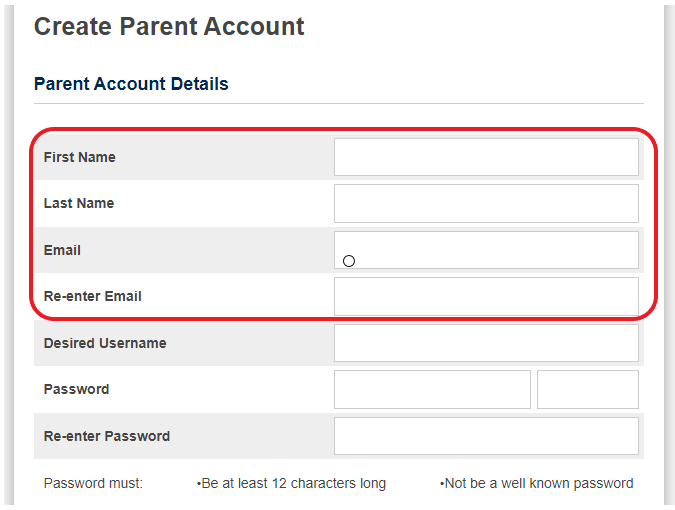
Task: Click the Last Name label text
Action: (x=79, y=203)
